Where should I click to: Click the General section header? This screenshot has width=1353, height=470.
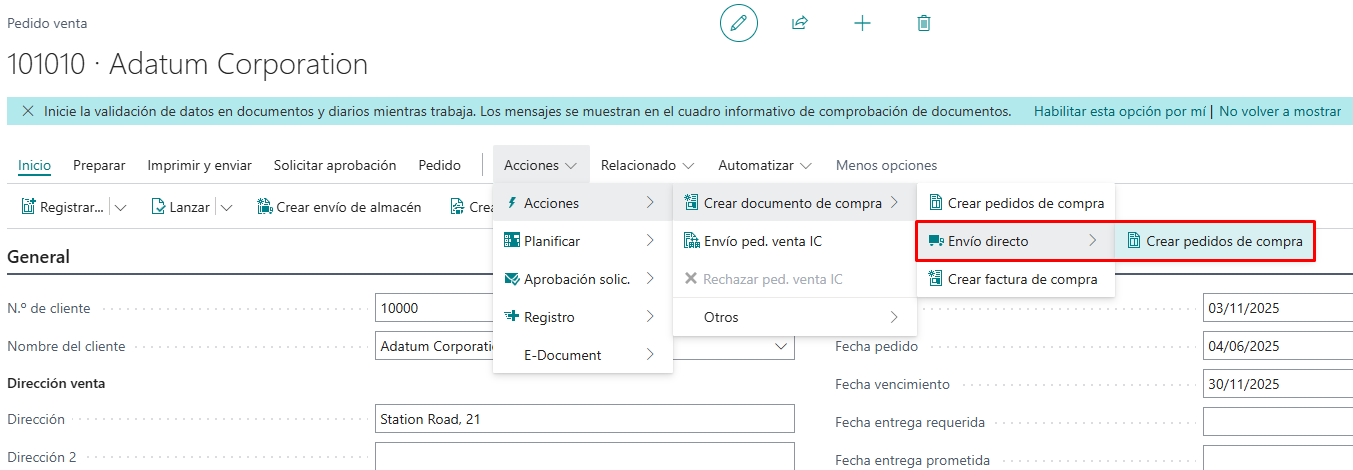click(38, 257)
